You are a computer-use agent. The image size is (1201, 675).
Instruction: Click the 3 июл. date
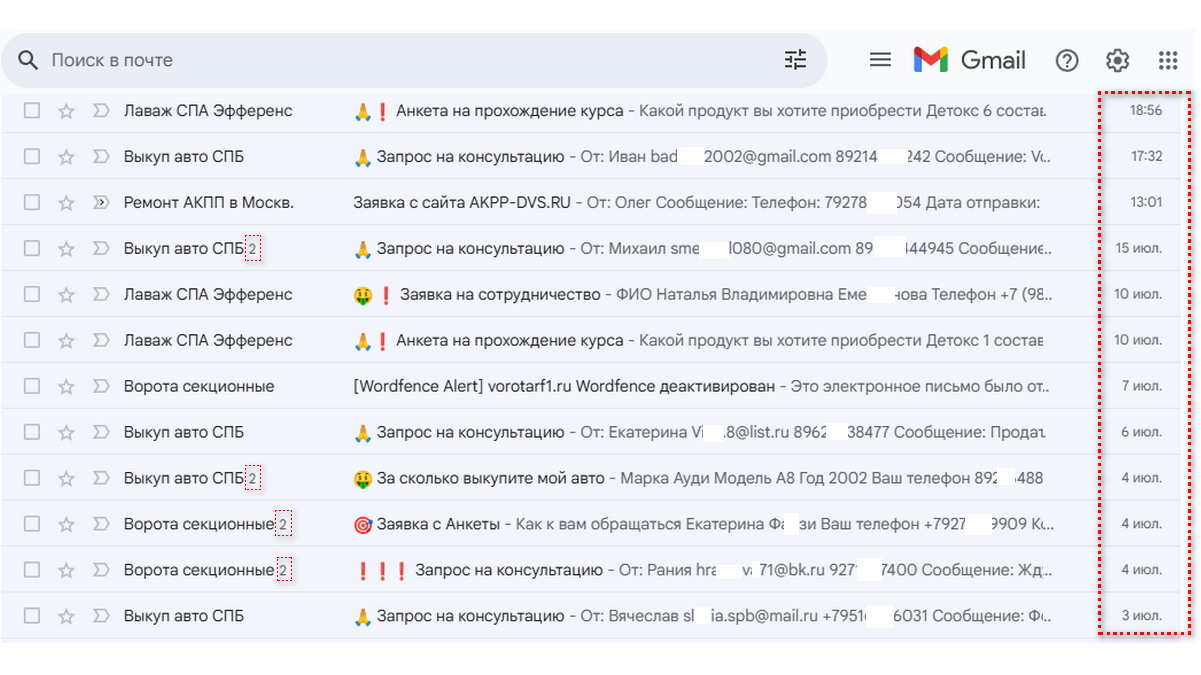tap(1142, 617)
